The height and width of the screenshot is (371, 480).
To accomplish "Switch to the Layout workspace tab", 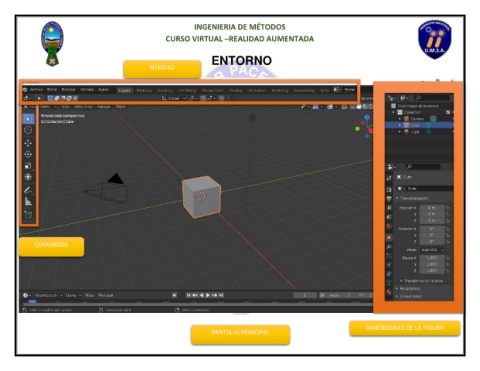I will (125, 90).
